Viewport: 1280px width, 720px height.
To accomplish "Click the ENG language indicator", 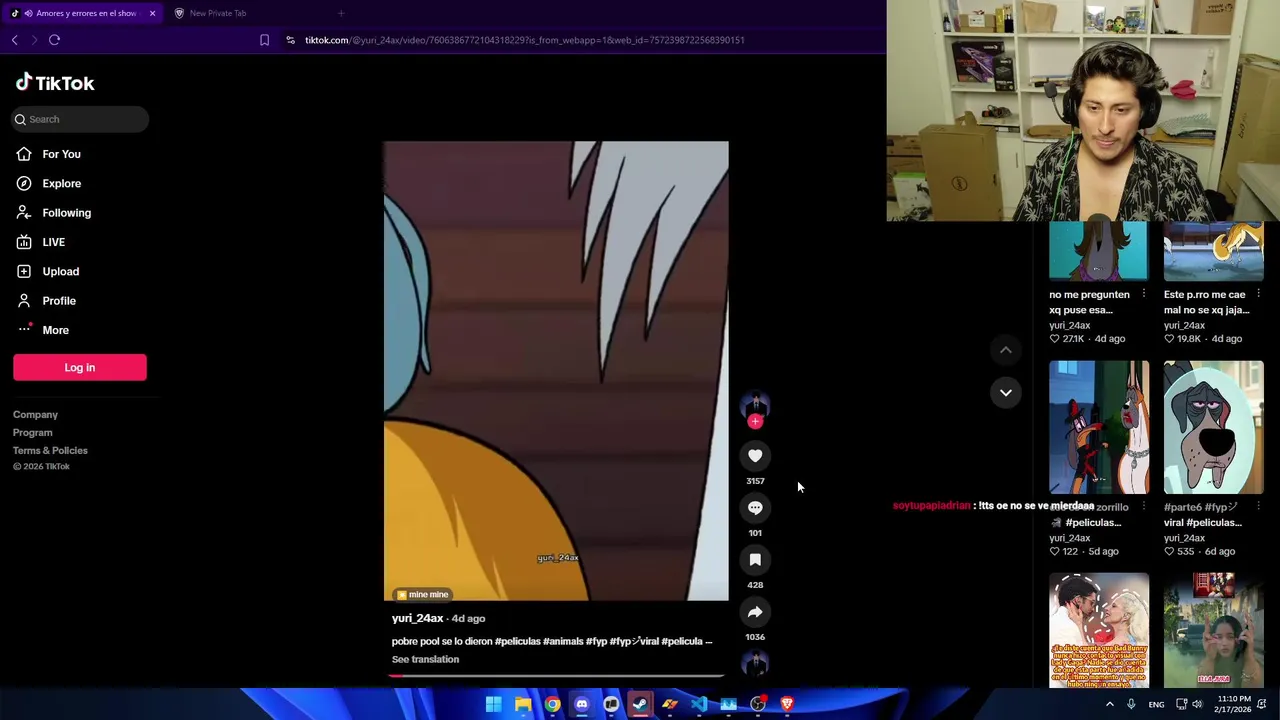I will click(1156, 705).
